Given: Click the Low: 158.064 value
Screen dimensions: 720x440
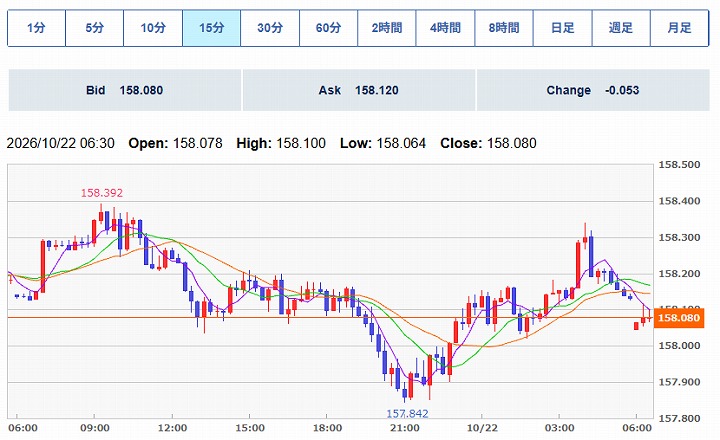Looking at the screenshot, I should click(x=383, y=143).
